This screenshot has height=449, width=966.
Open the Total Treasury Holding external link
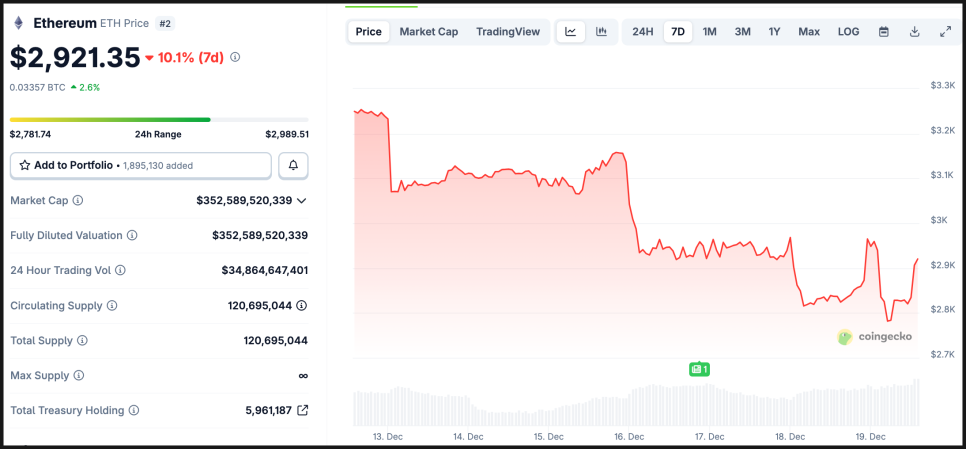[303, 410]
